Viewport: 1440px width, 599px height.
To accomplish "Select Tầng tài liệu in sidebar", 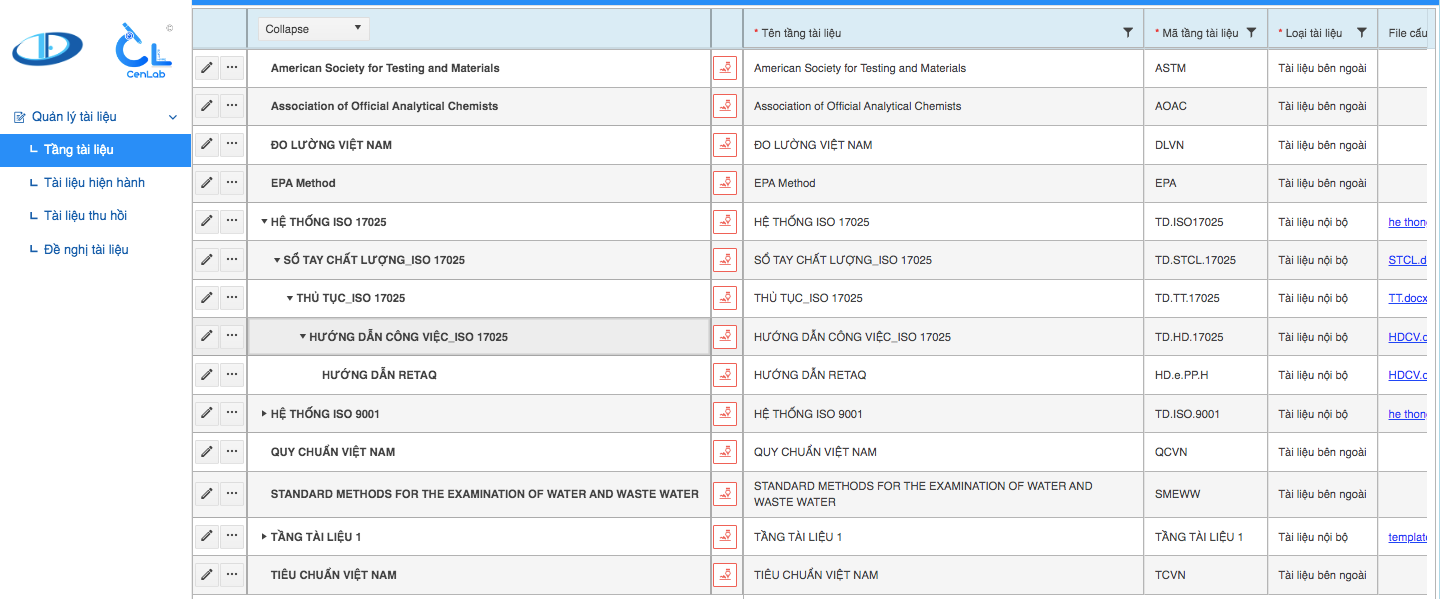I will point(95,150).
